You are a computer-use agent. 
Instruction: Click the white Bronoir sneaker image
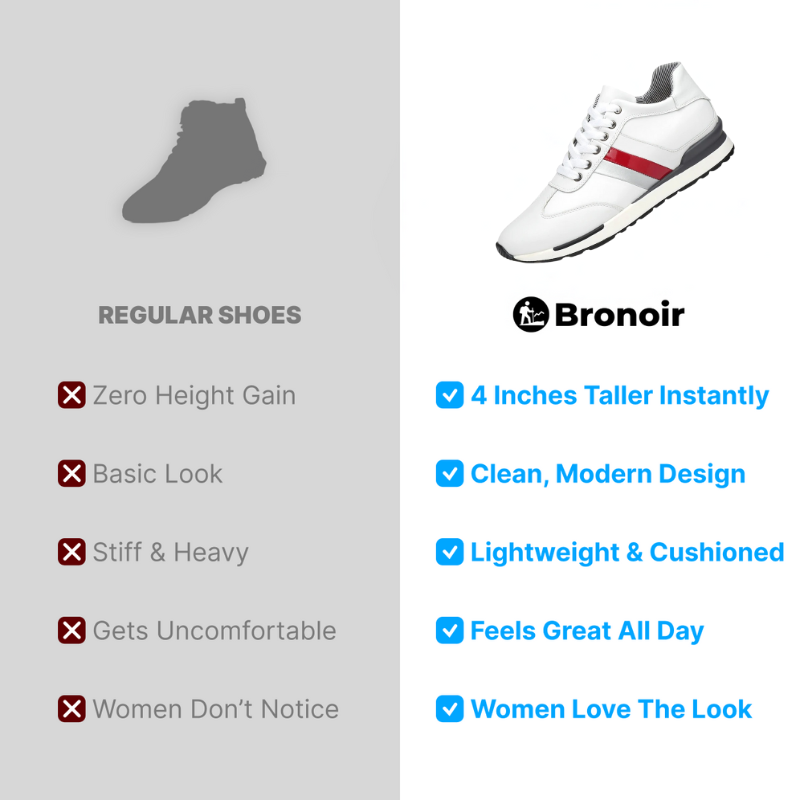pyautogui.click(x=615, y=162)
